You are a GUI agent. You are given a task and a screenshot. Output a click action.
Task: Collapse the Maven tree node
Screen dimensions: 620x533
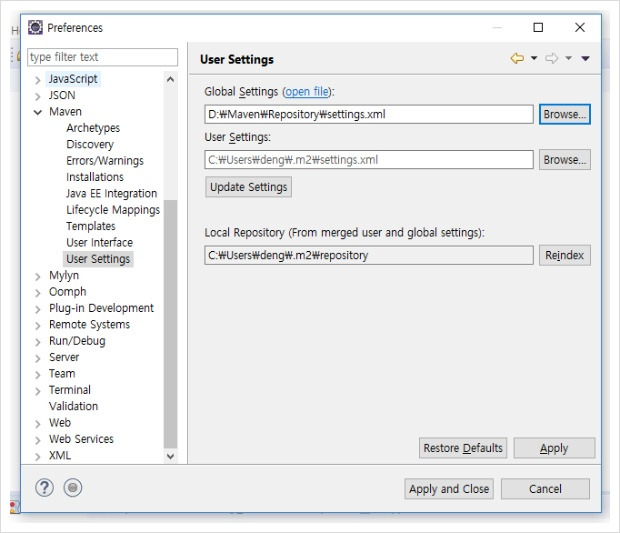[38, 112]
